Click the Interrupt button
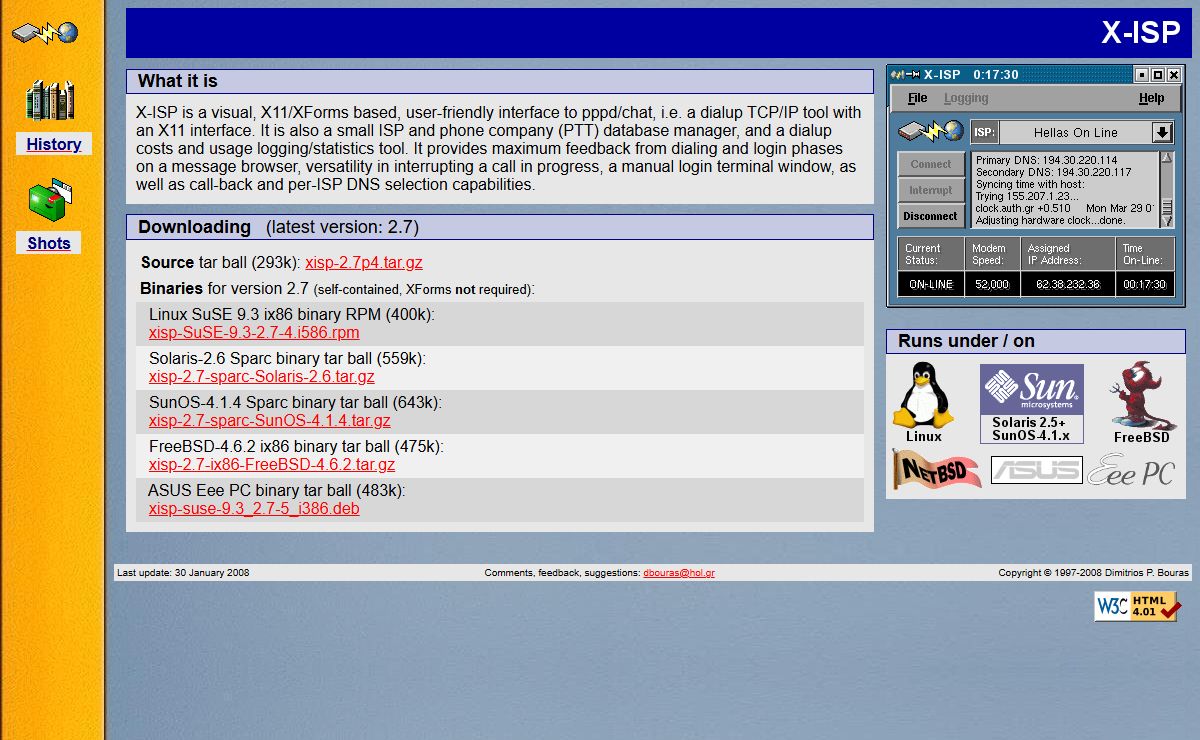 tap(931, 190)
